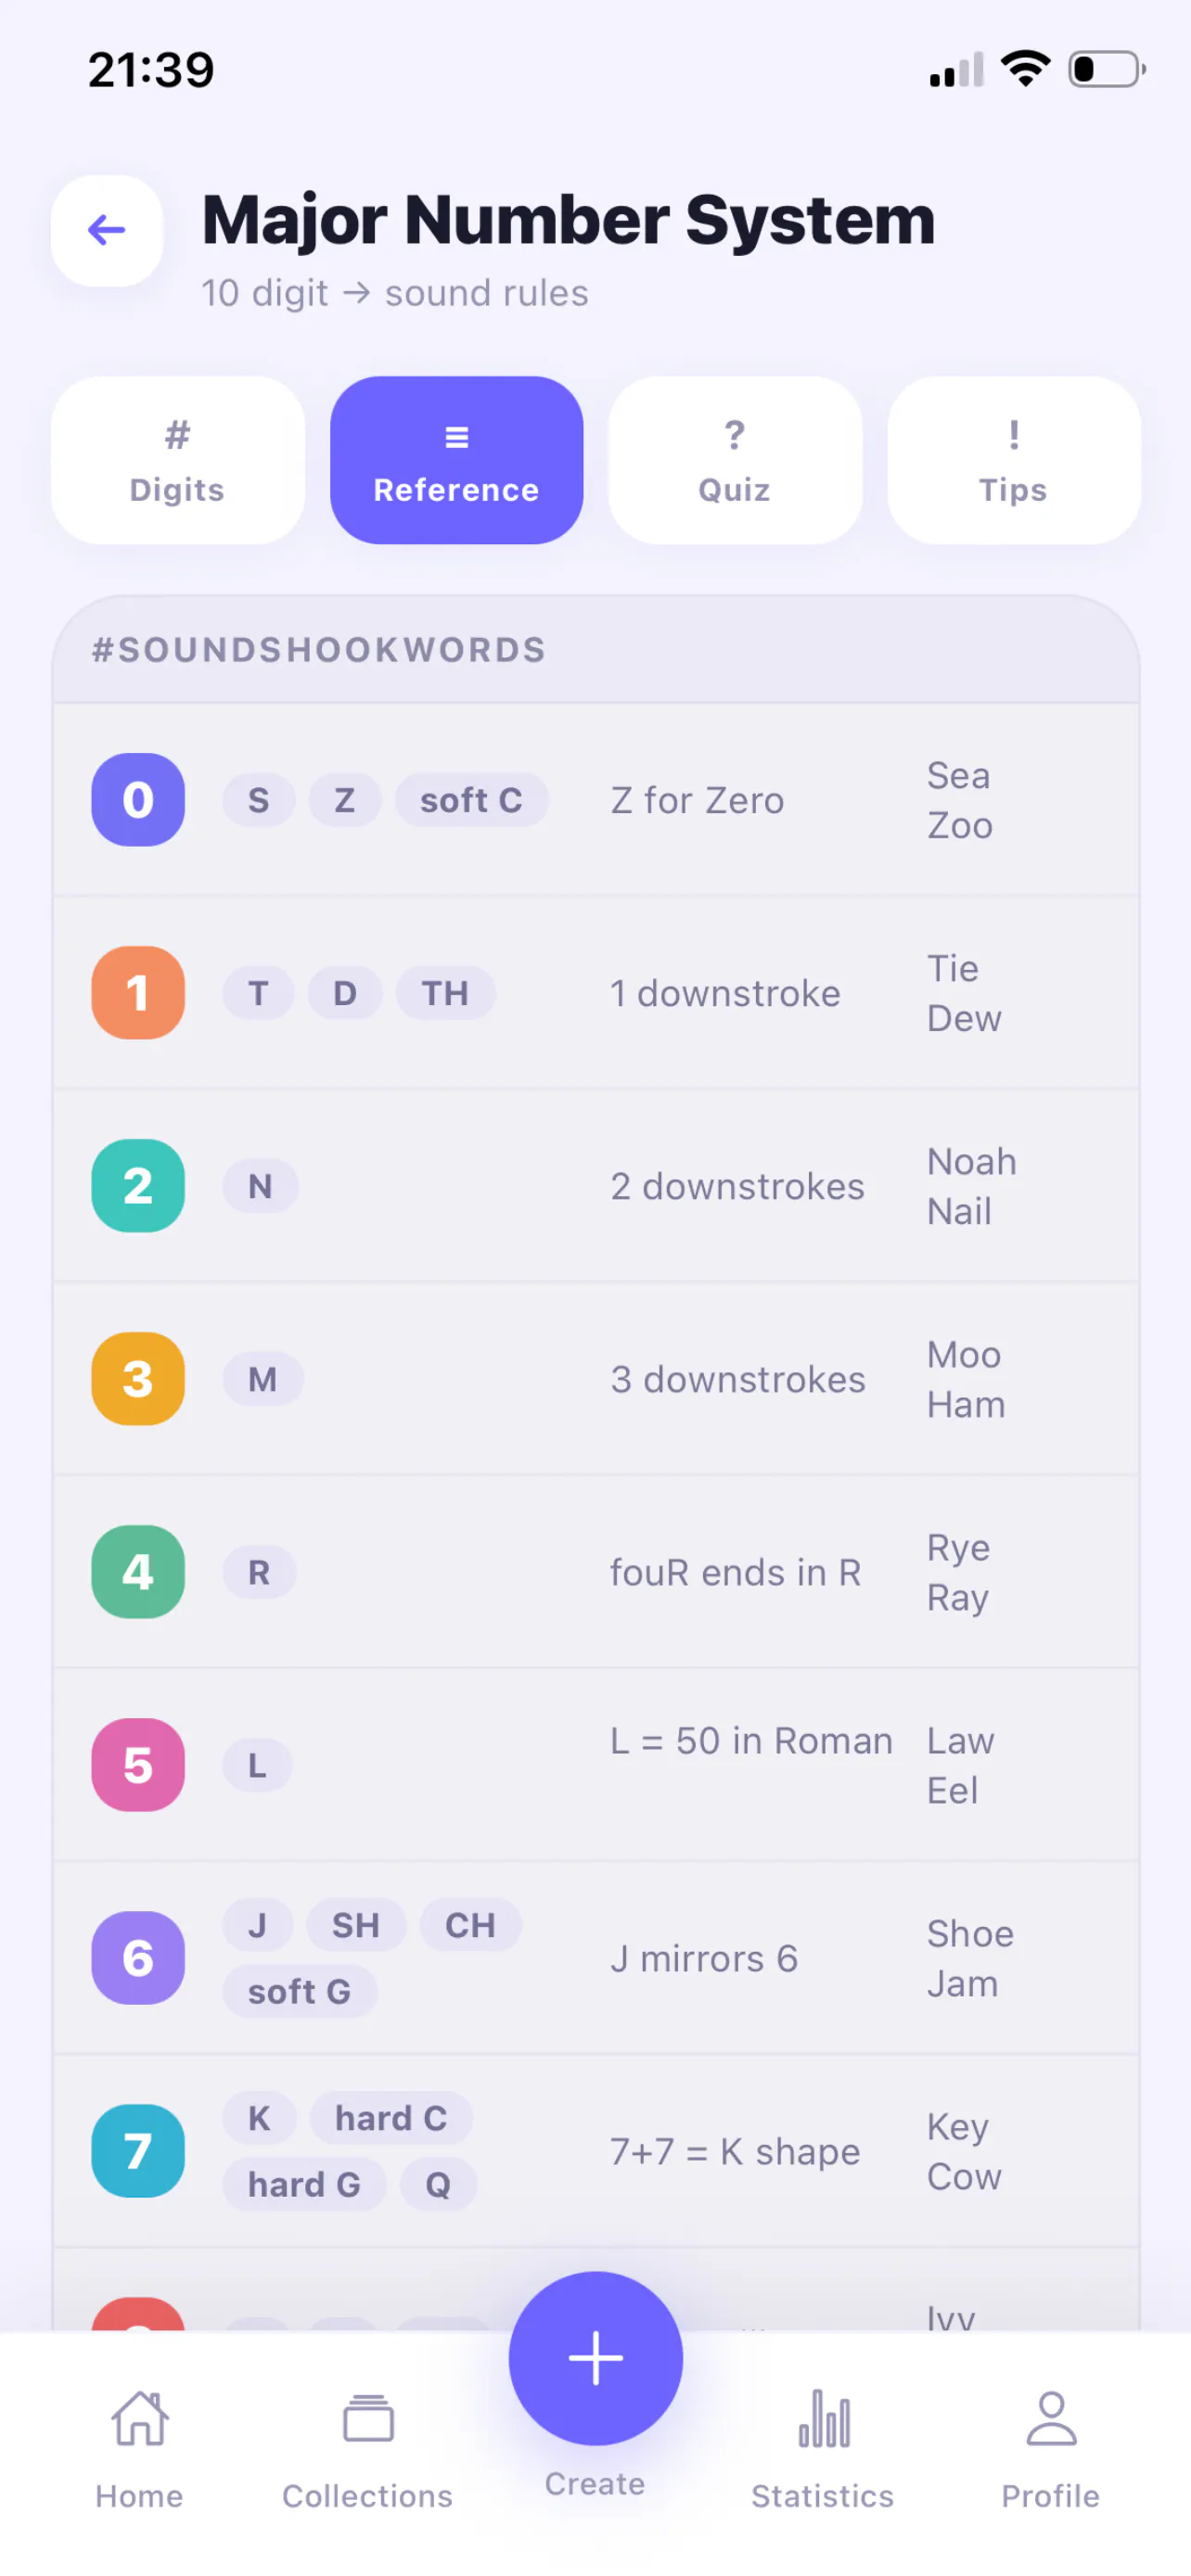
Task: Select the teal digit 2 badge
Action: point(138,1185)
